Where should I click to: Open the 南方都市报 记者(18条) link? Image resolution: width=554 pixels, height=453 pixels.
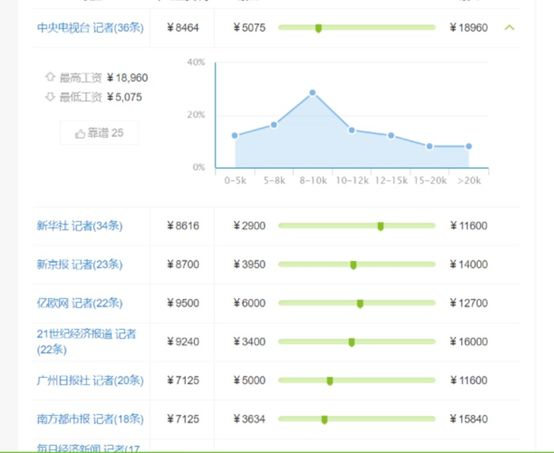[x=90, y=419]
